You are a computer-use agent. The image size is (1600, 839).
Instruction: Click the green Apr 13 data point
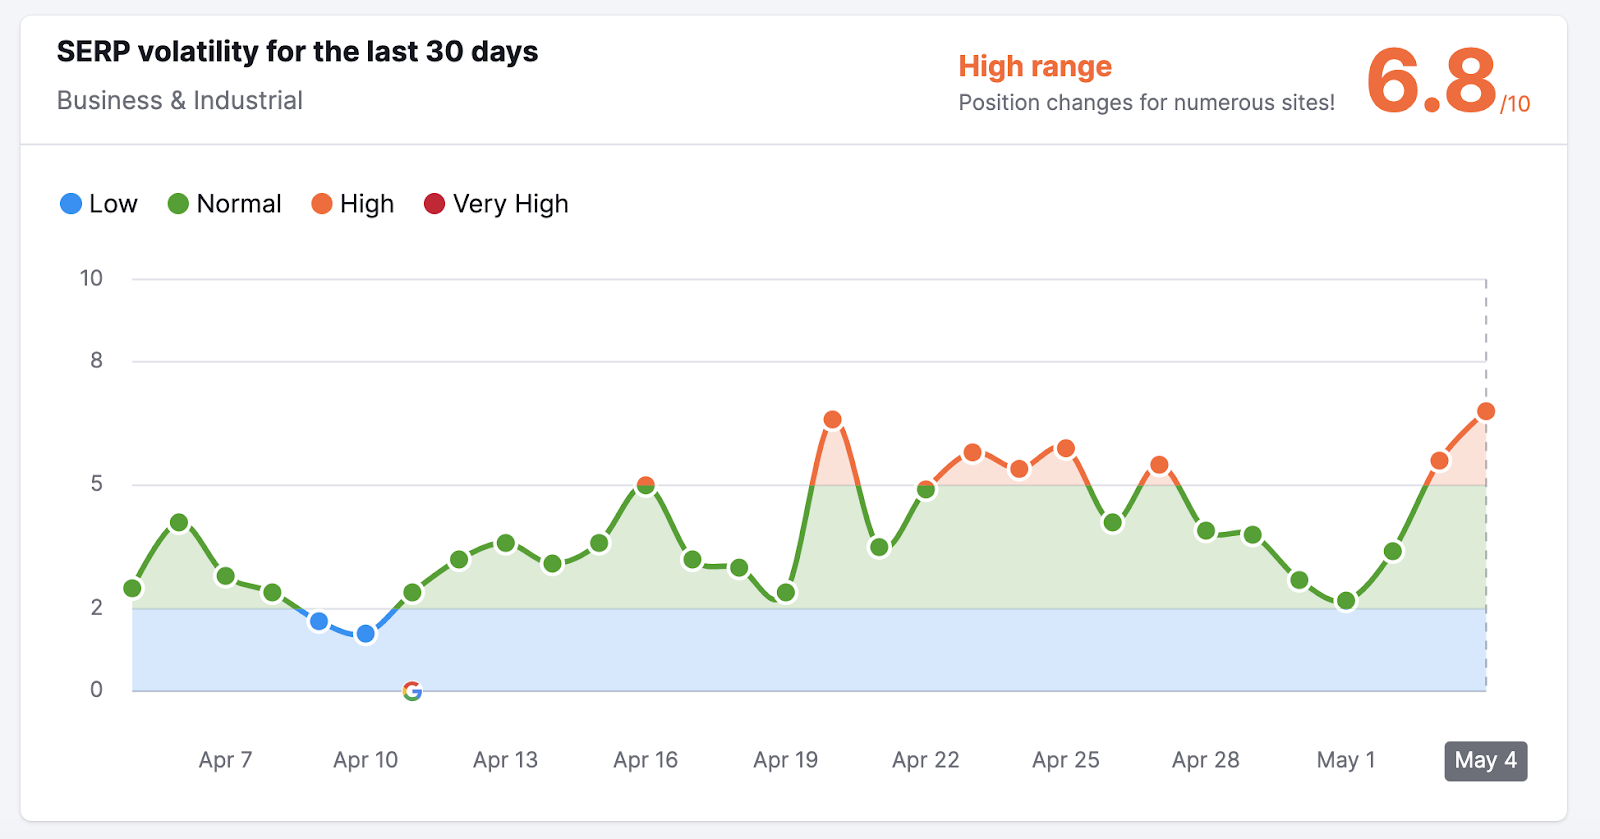(x=506, y=543)
